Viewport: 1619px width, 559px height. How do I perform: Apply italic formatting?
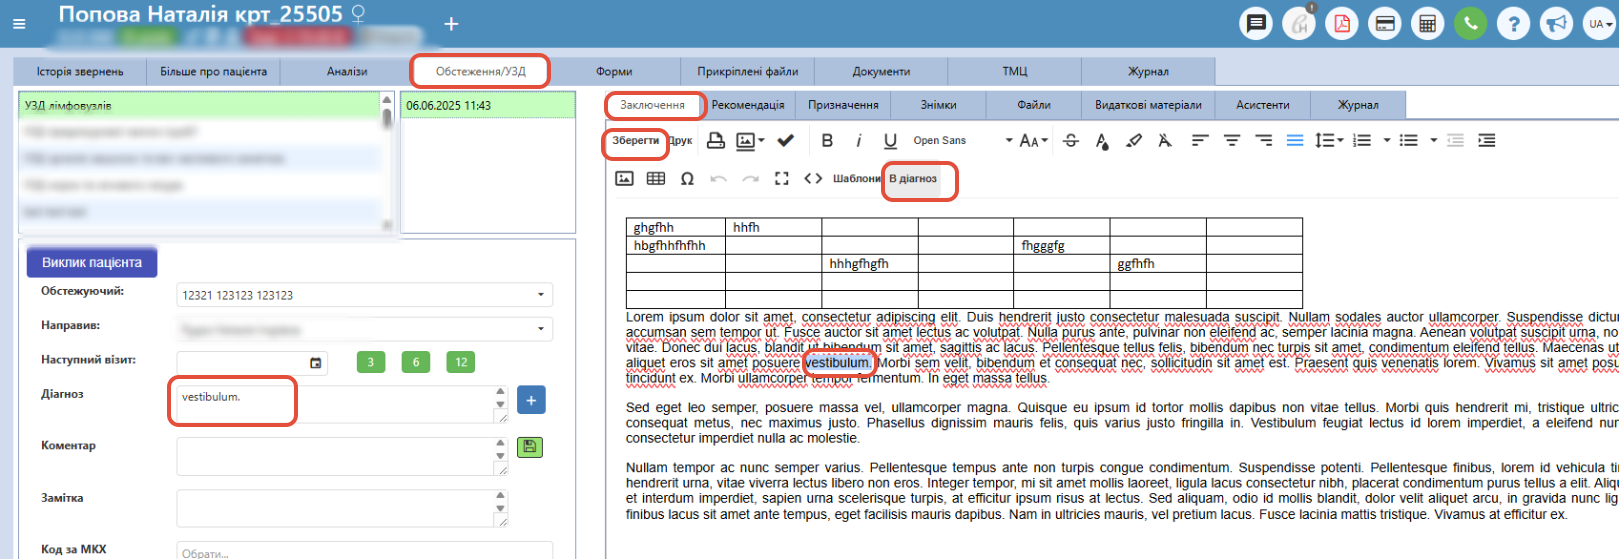tap(858, 141)
